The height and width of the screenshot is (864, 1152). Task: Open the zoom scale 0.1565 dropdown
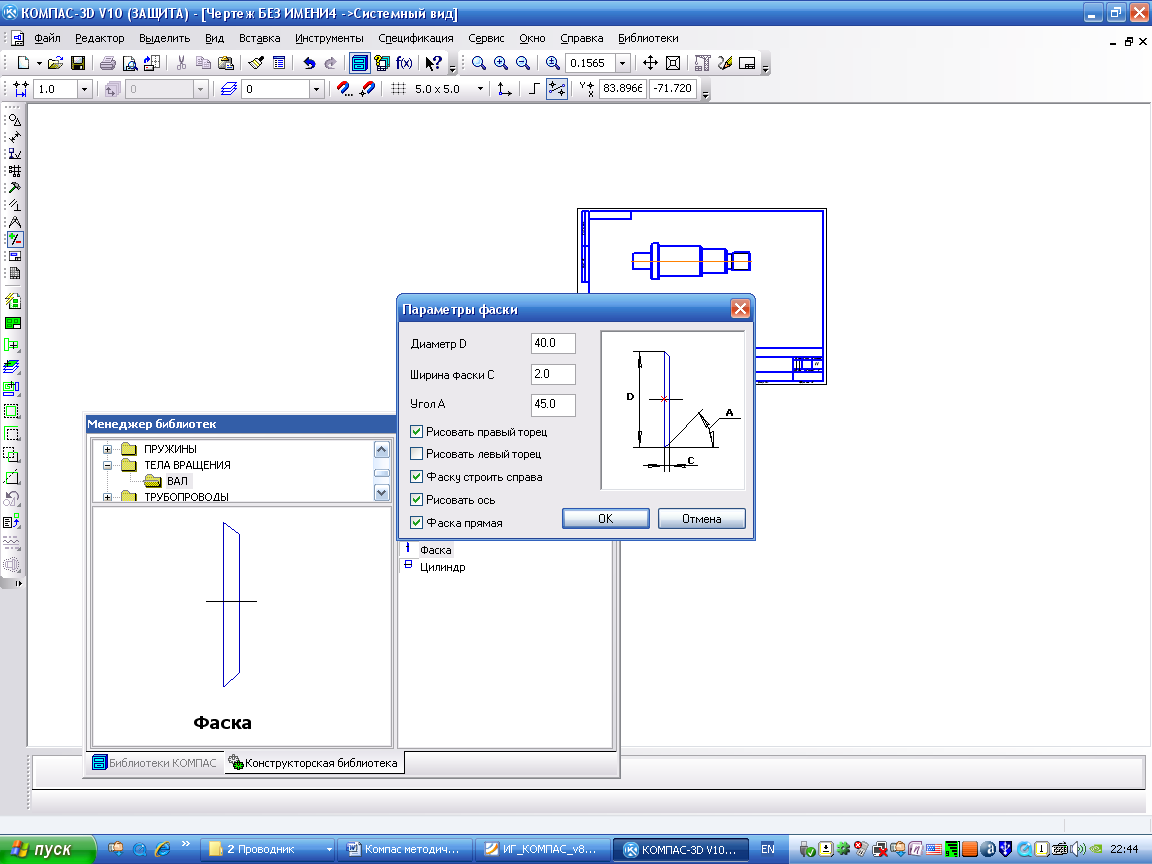[x=622, y=63]
